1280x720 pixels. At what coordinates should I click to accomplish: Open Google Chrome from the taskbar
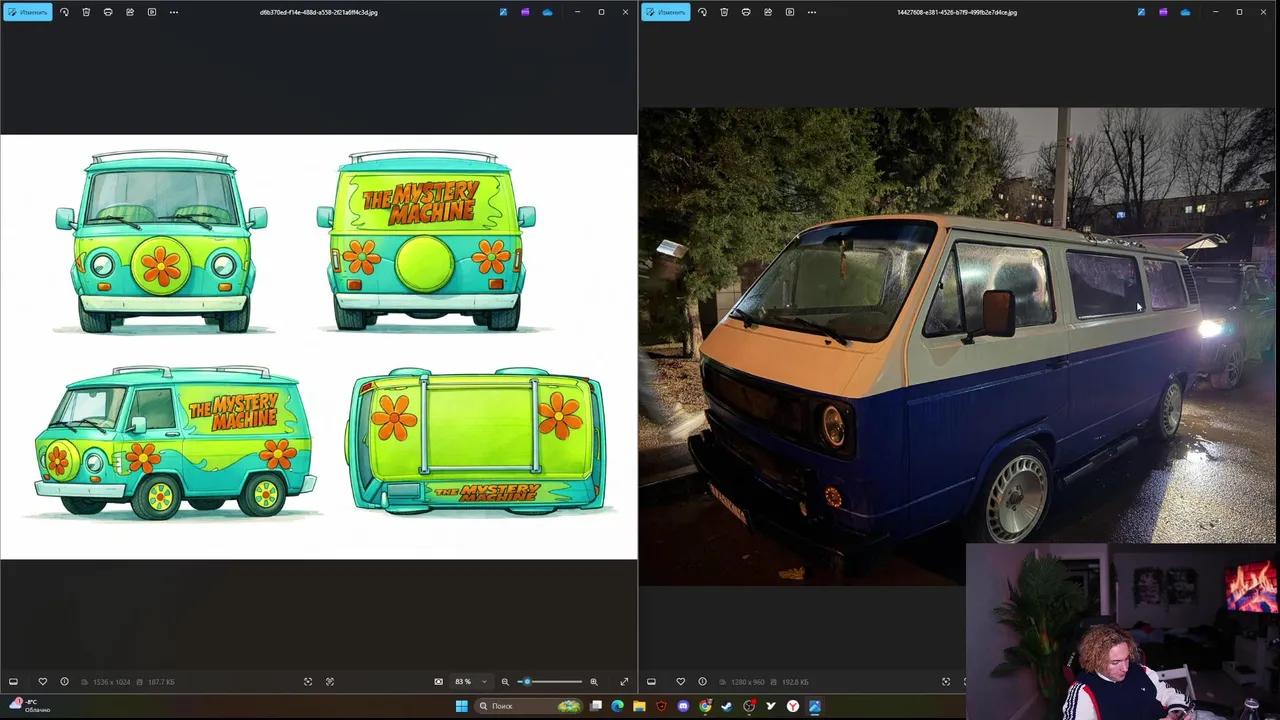click(705, 706)
